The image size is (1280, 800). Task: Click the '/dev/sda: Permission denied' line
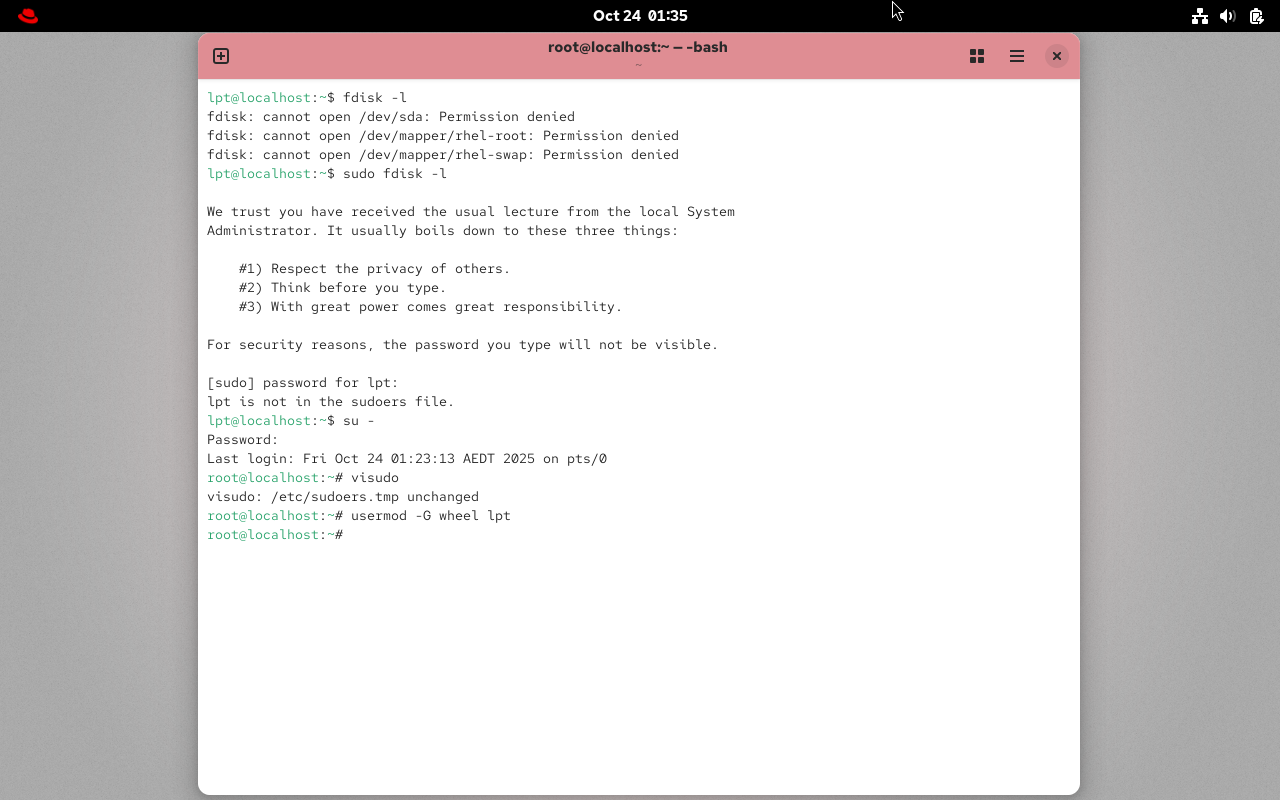pyautogui.click(x=391, y=117)
